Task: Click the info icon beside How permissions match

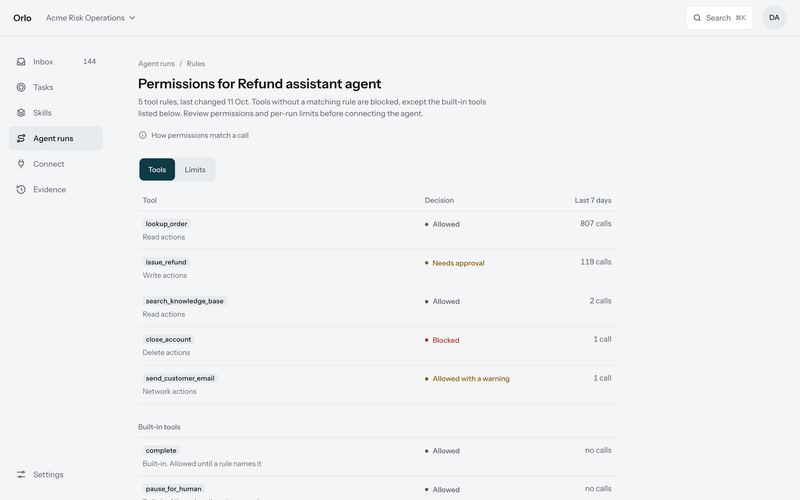Action: [x=143, y=135]
